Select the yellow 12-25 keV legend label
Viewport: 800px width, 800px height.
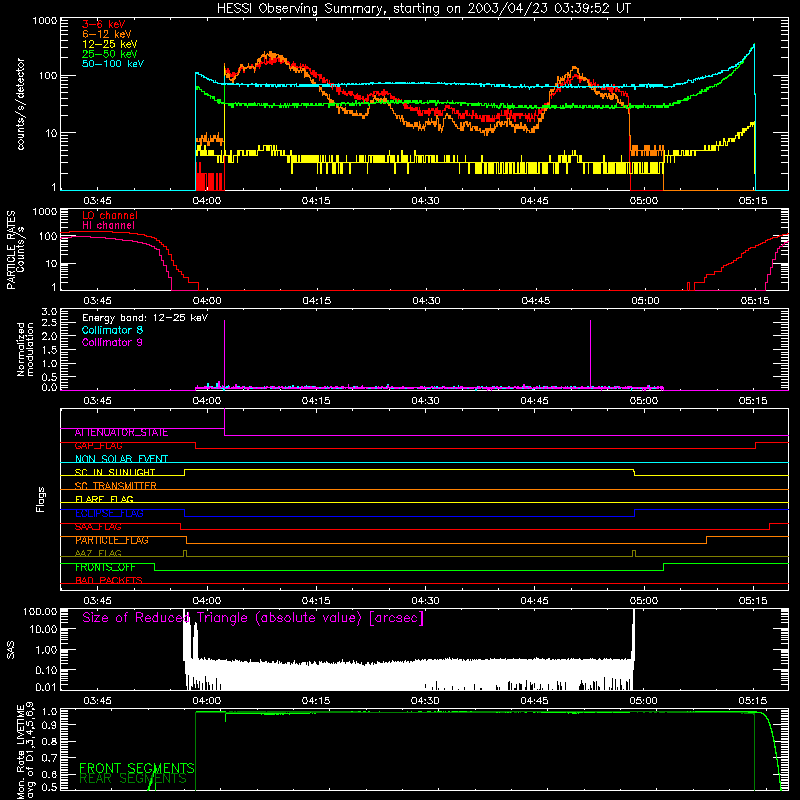coord(110,44)
